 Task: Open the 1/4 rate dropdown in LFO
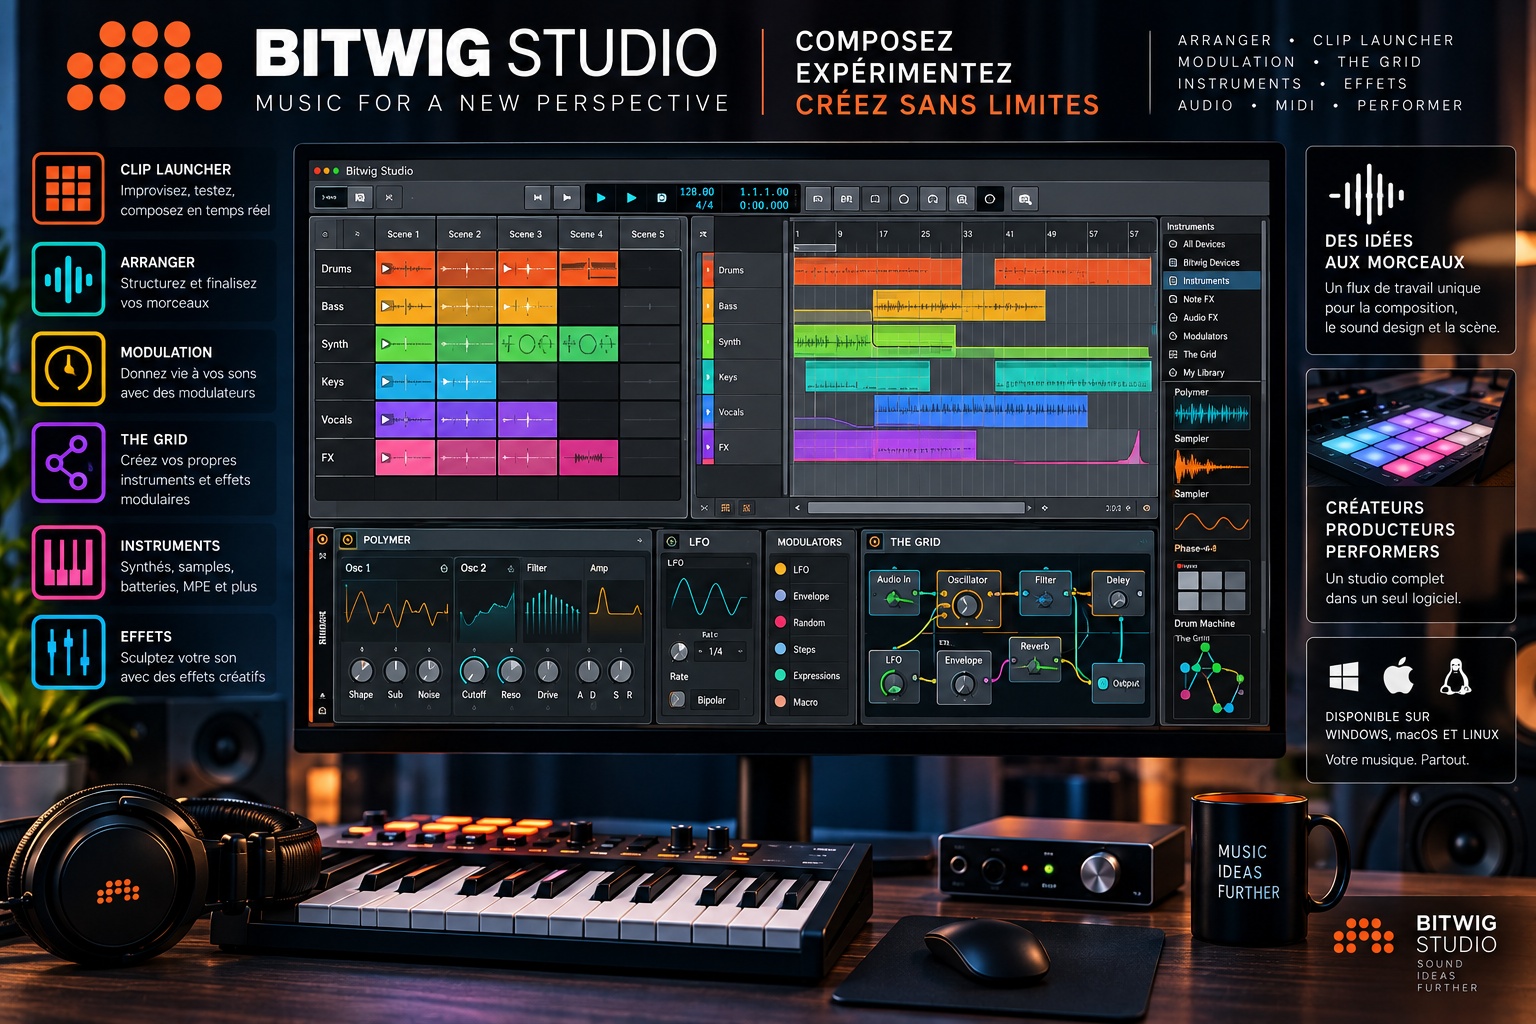(x=720, y=651)
